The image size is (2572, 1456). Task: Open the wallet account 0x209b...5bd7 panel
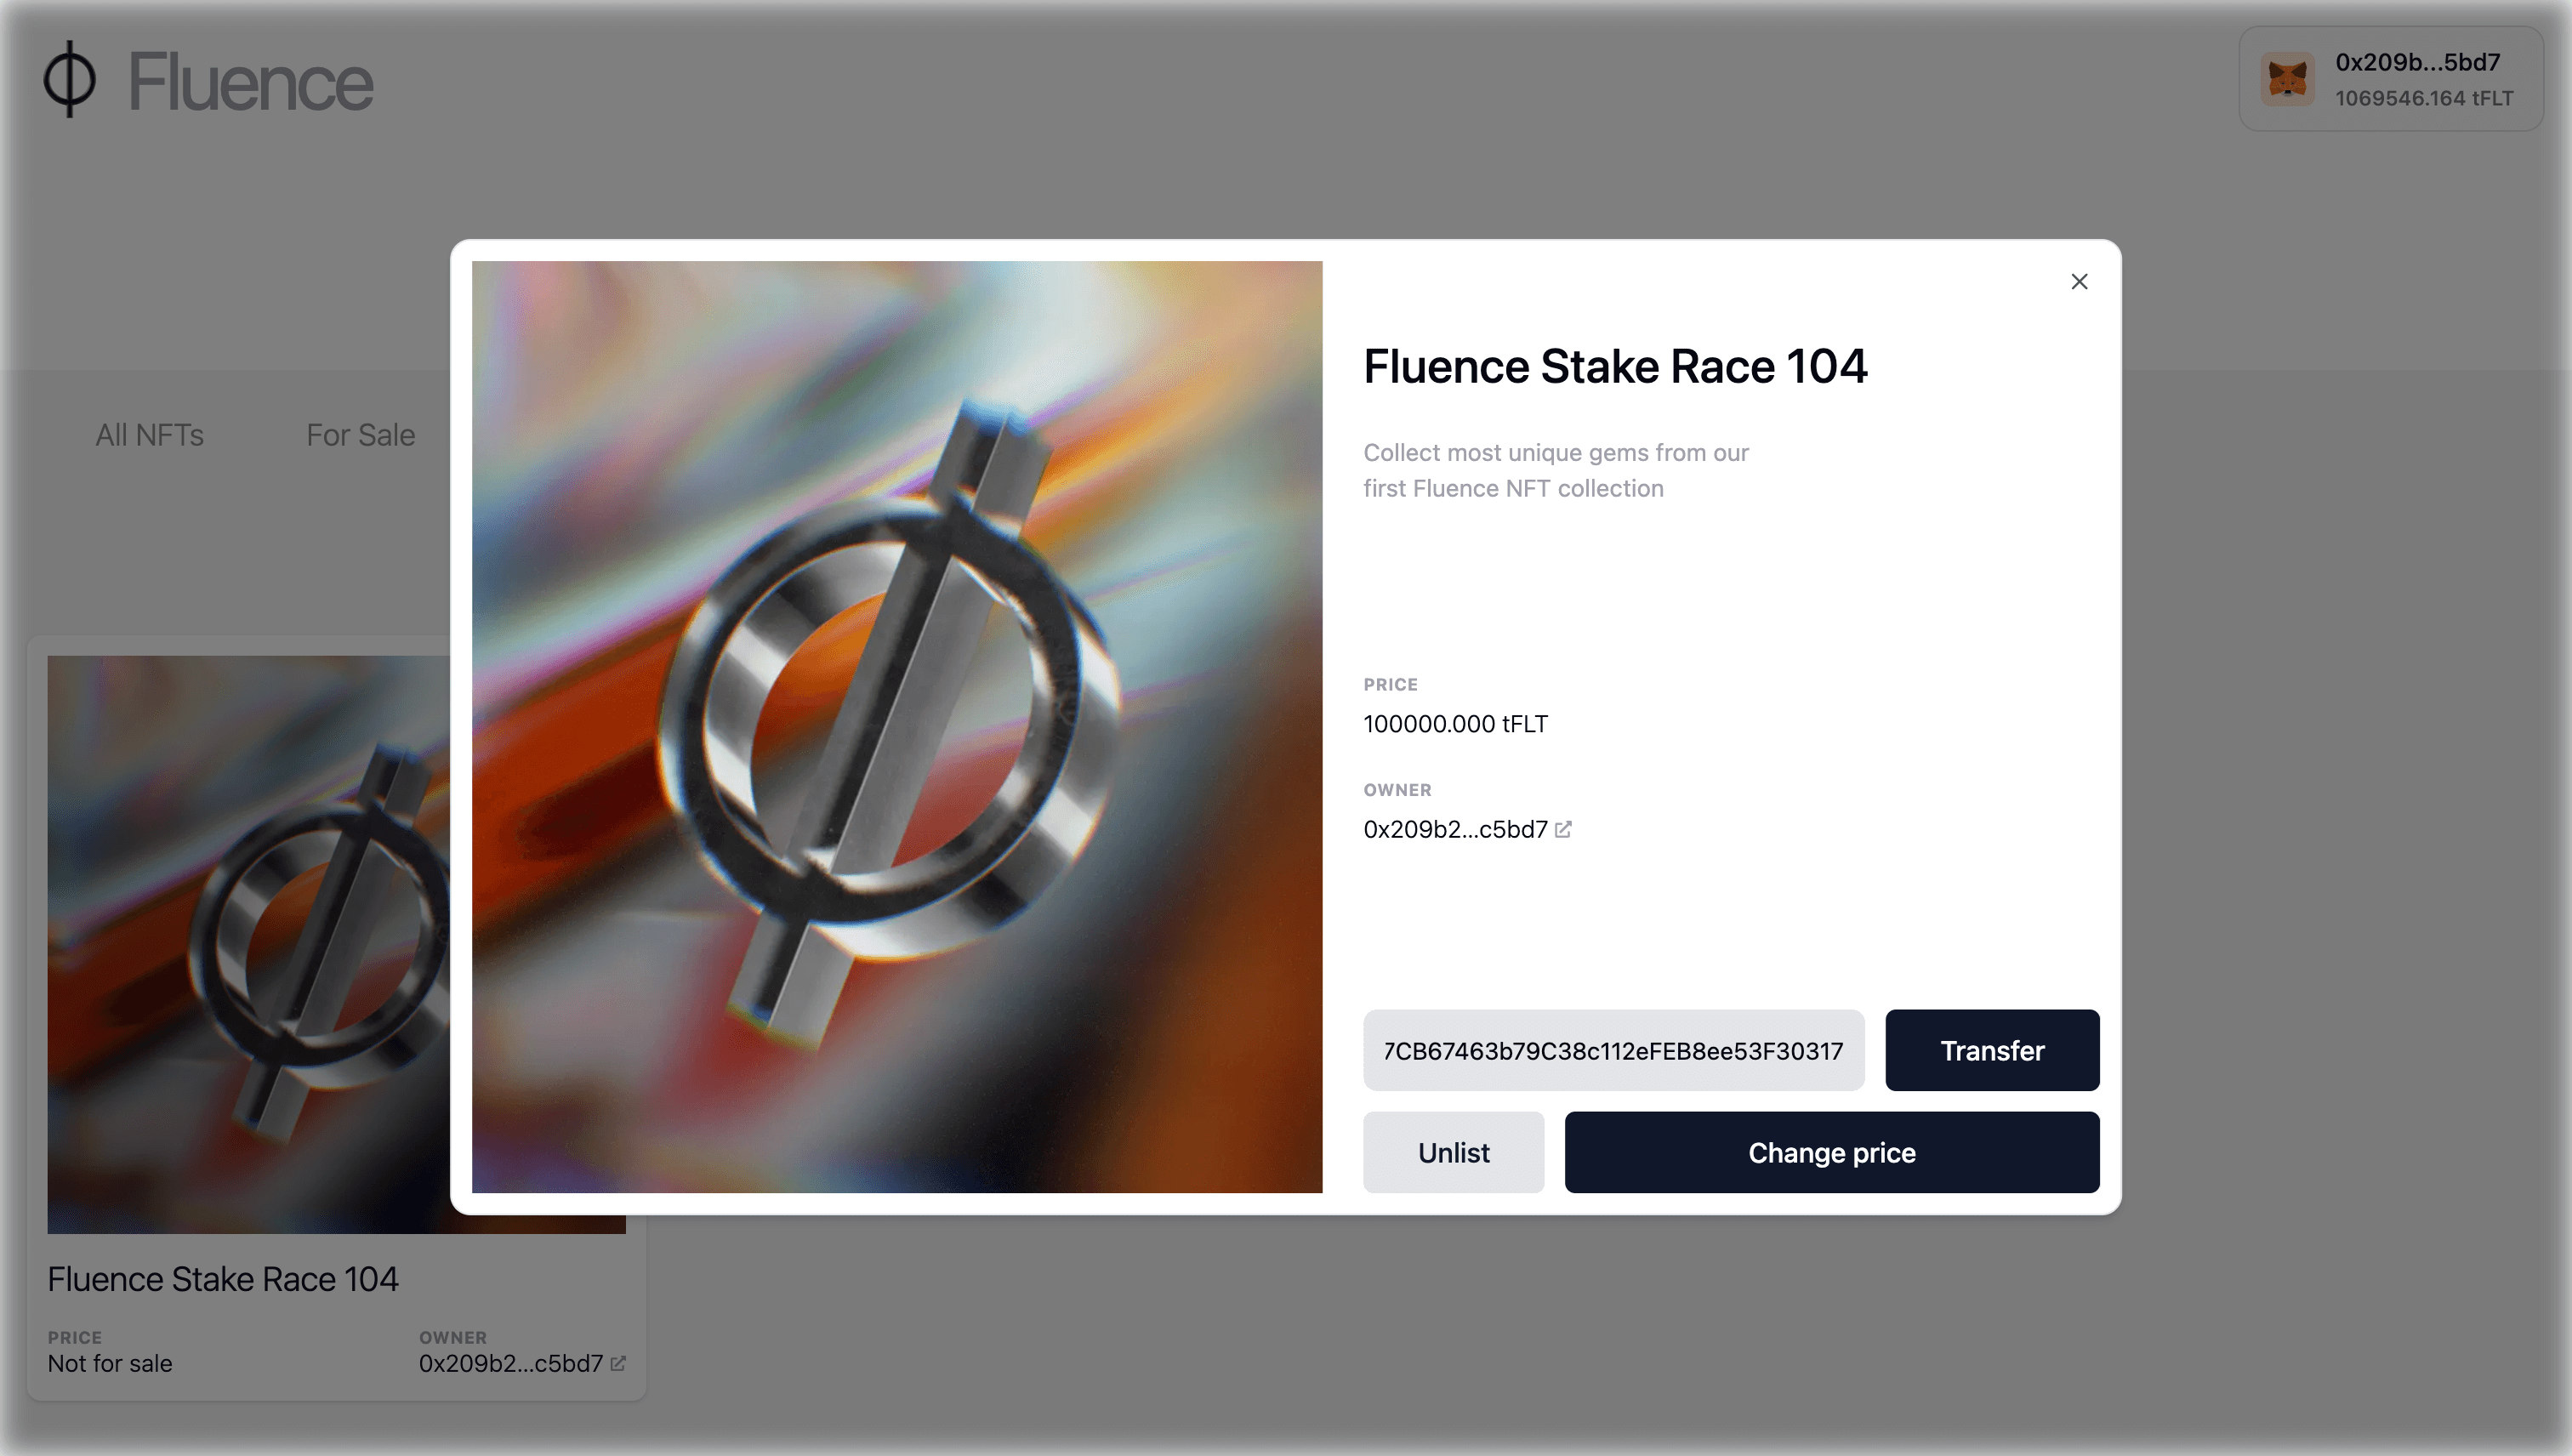2417,62
